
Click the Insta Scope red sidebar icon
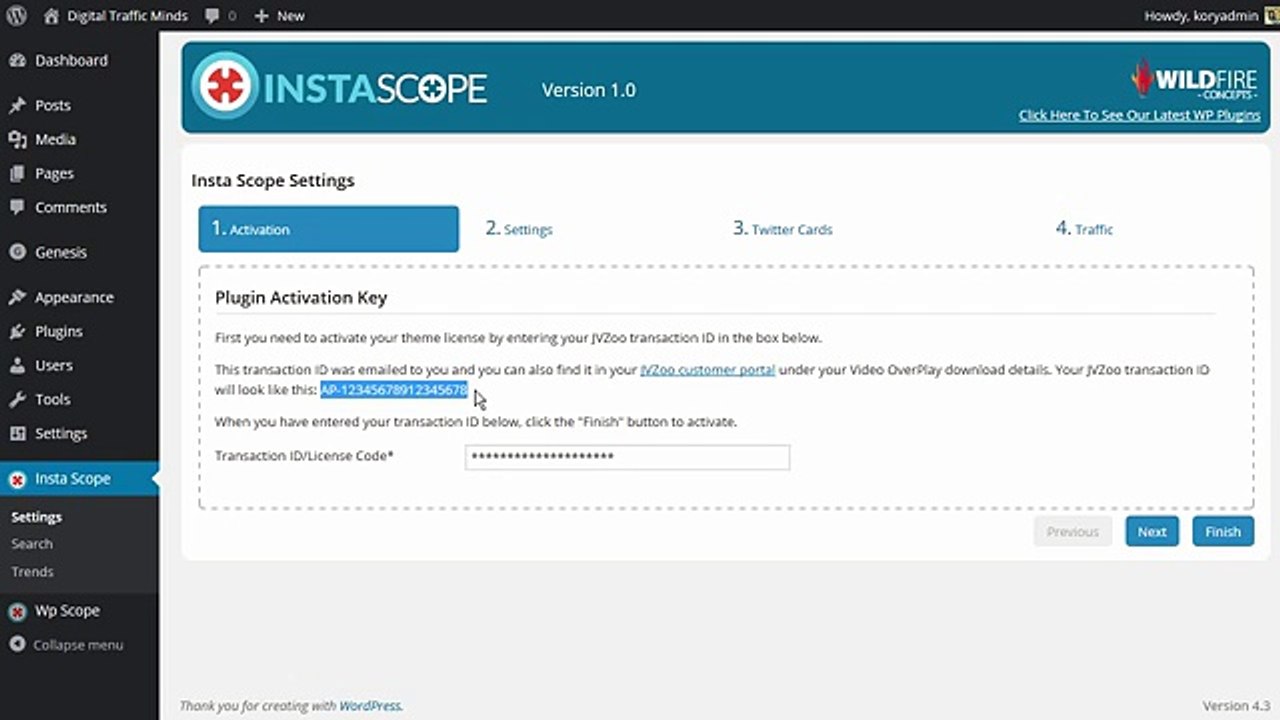pyautogui.click(x=17, y=479)
